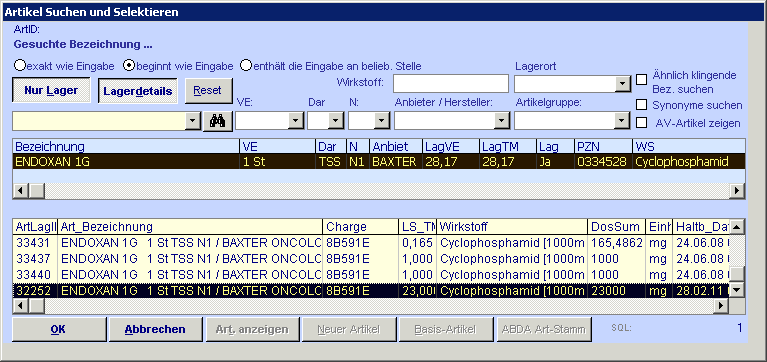This screenshot has height=362, width=767.
Task: Select stock row 33440
Action: pos(371,274)
